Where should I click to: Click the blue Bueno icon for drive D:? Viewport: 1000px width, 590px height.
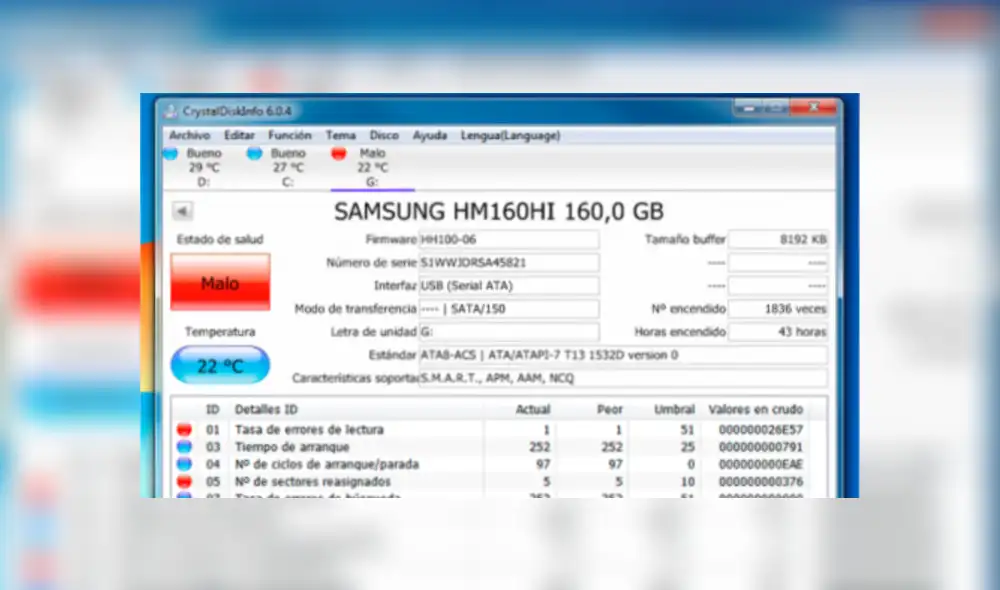172,153
